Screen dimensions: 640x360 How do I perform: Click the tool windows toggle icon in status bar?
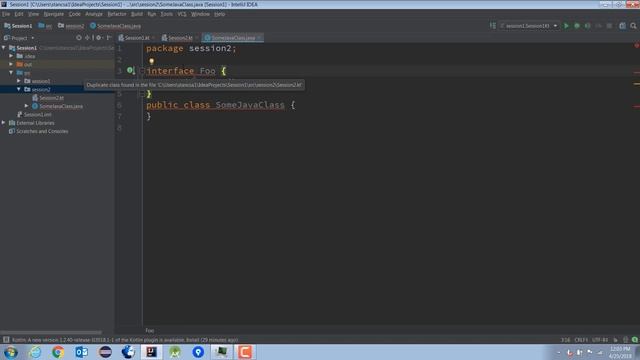(x=6, y=339)
